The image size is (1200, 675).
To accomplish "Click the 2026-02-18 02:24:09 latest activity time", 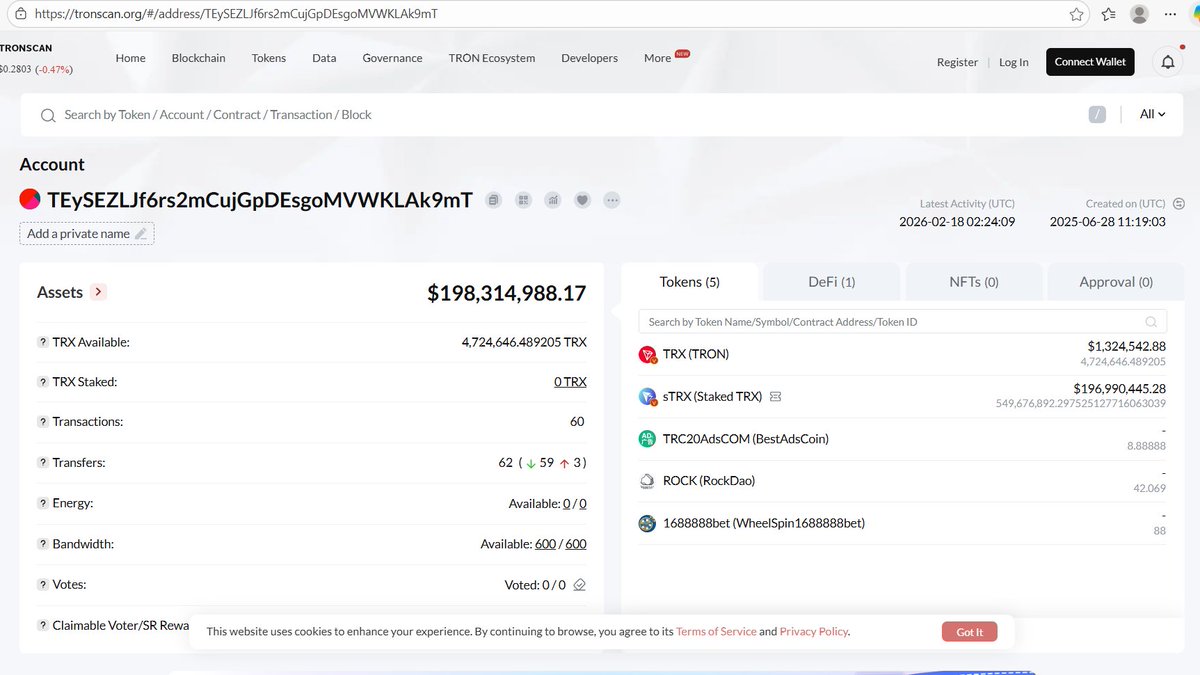I will 957,222.
